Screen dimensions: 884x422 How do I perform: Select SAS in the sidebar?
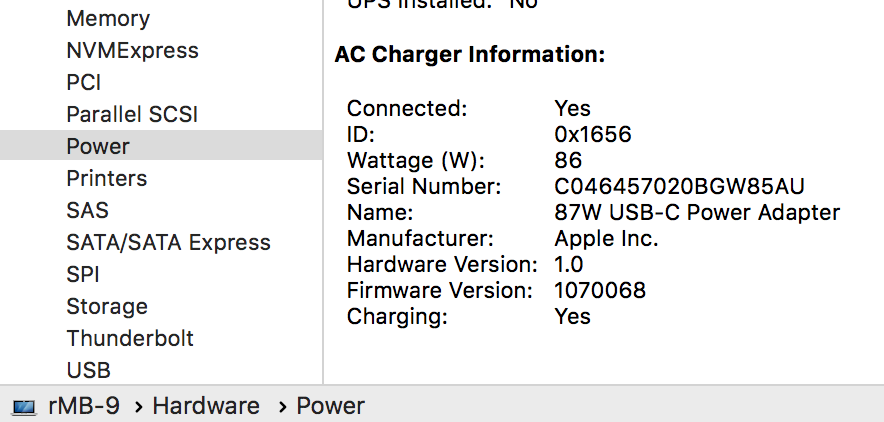coord(87,211)
